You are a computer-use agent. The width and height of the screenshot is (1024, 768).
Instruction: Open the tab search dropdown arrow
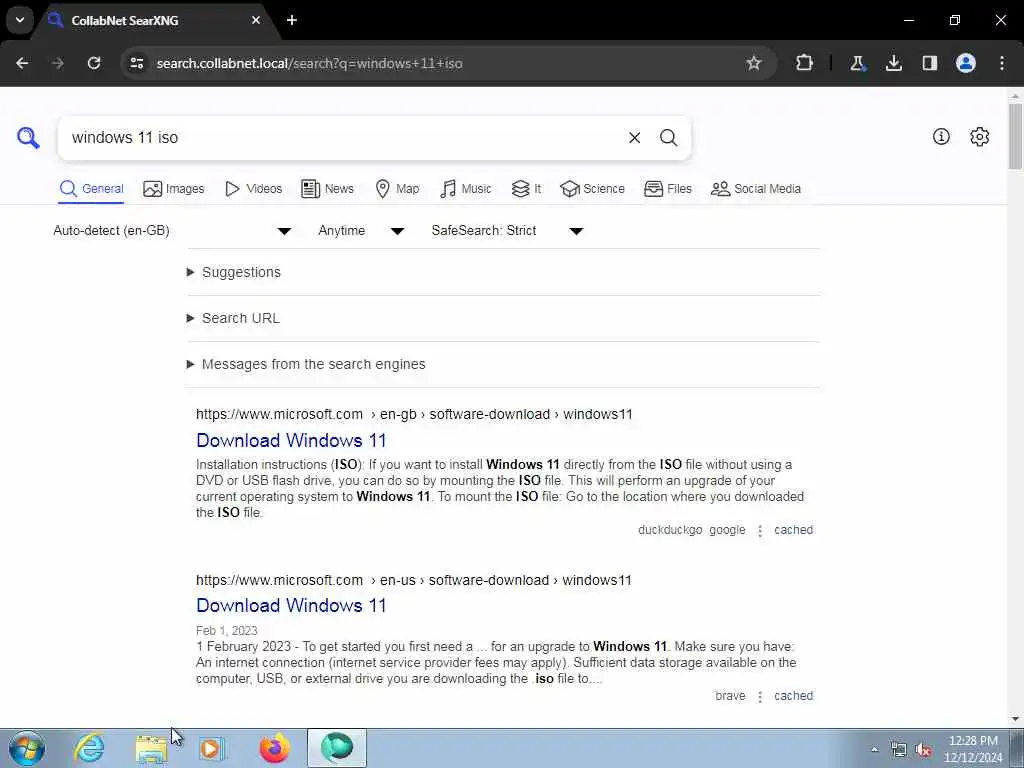[20, 20]
